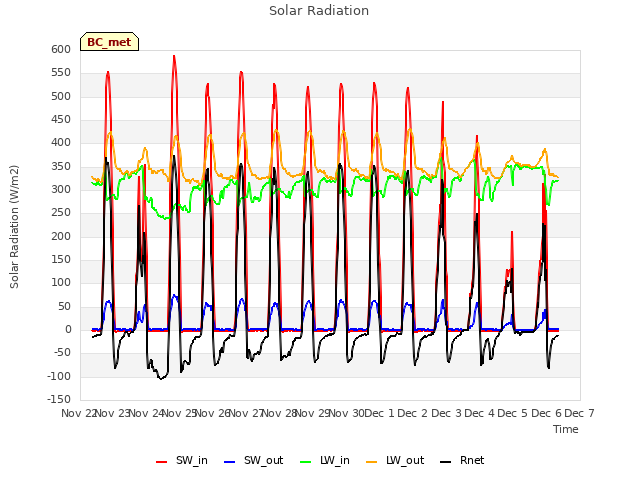640x480 pixels.
Task: Click the Time x-axis title
Action: (566, 429)
